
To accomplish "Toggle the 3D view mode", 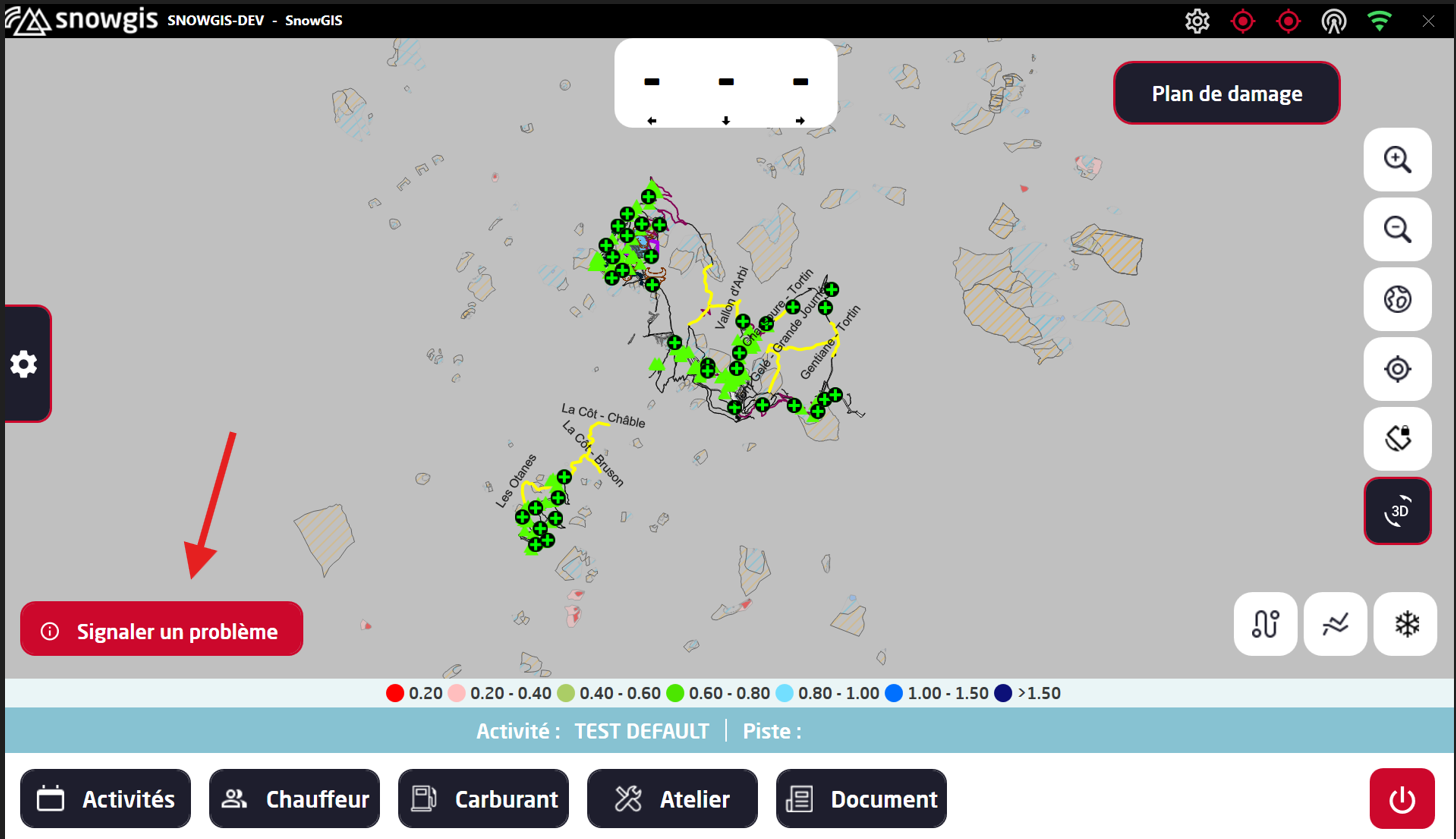I will coord(1397,510).
